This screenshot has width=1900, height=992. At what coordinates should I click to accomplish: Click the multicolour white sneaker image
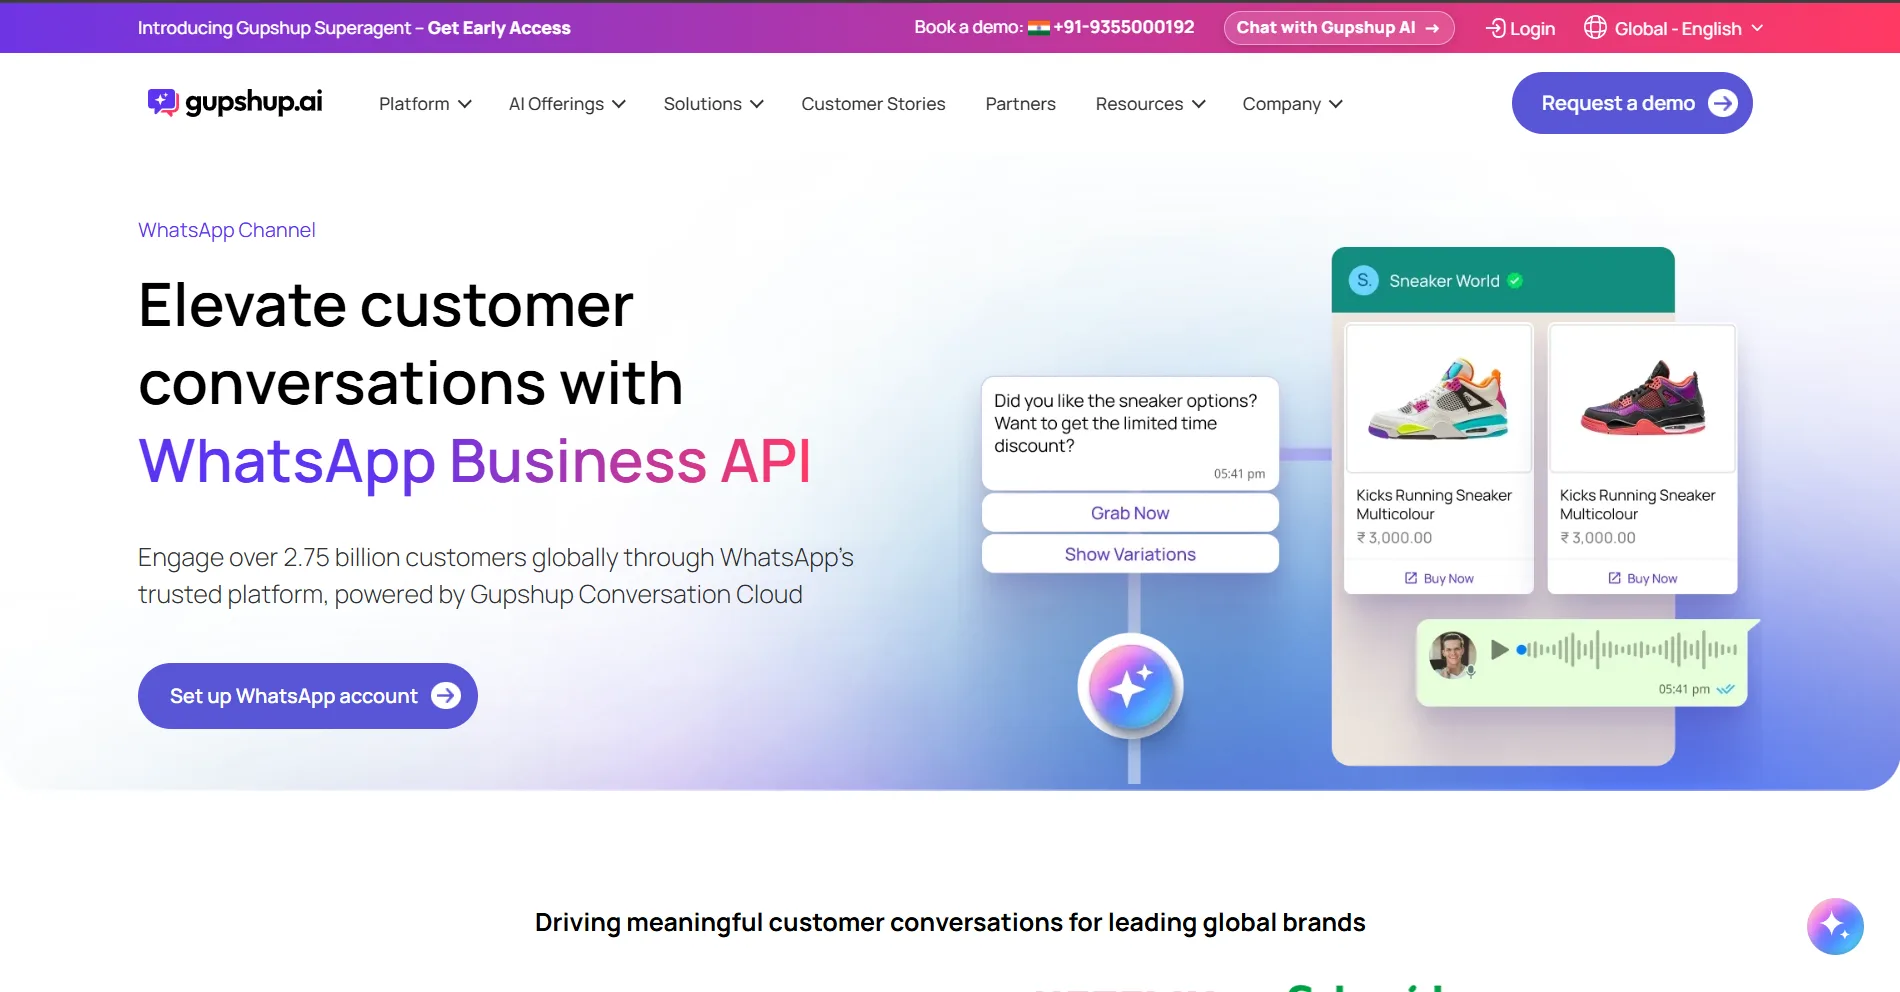pos(1438,398)
